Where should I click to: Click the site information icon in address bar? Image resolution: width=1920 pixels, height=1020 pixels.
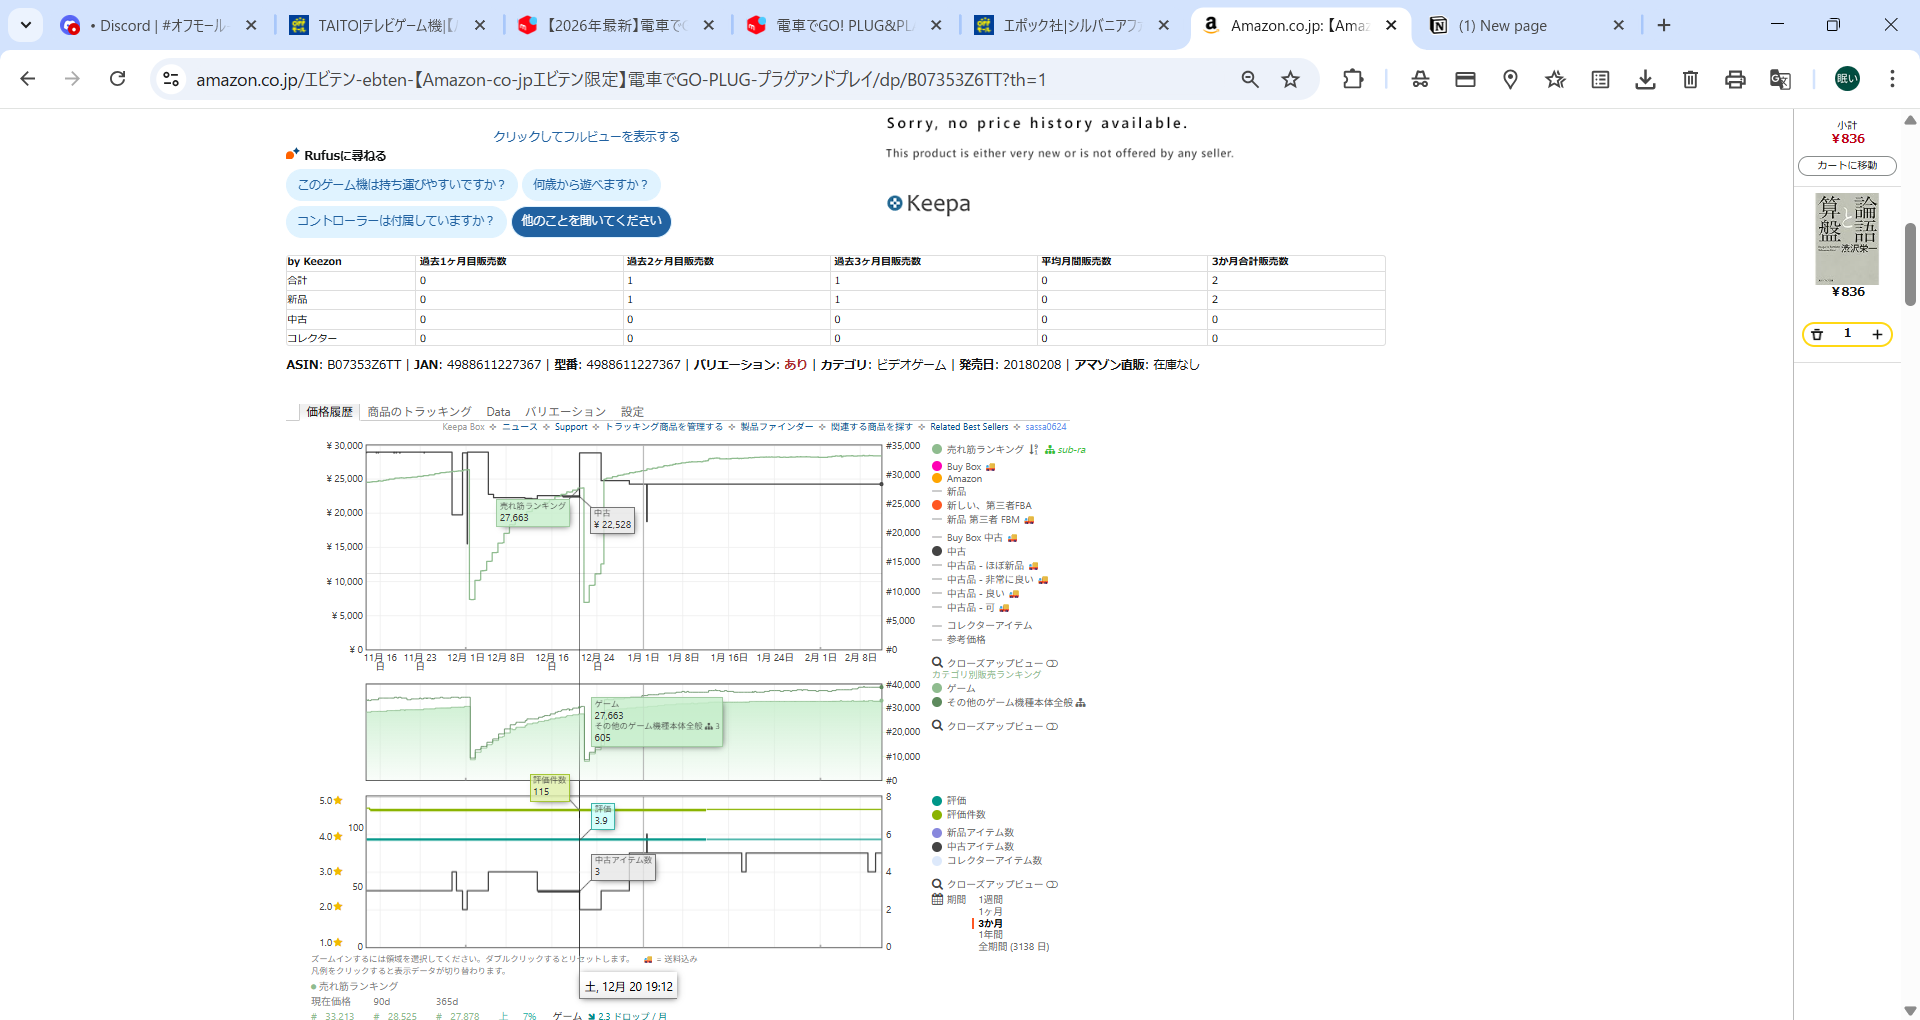tap(171, 79)
